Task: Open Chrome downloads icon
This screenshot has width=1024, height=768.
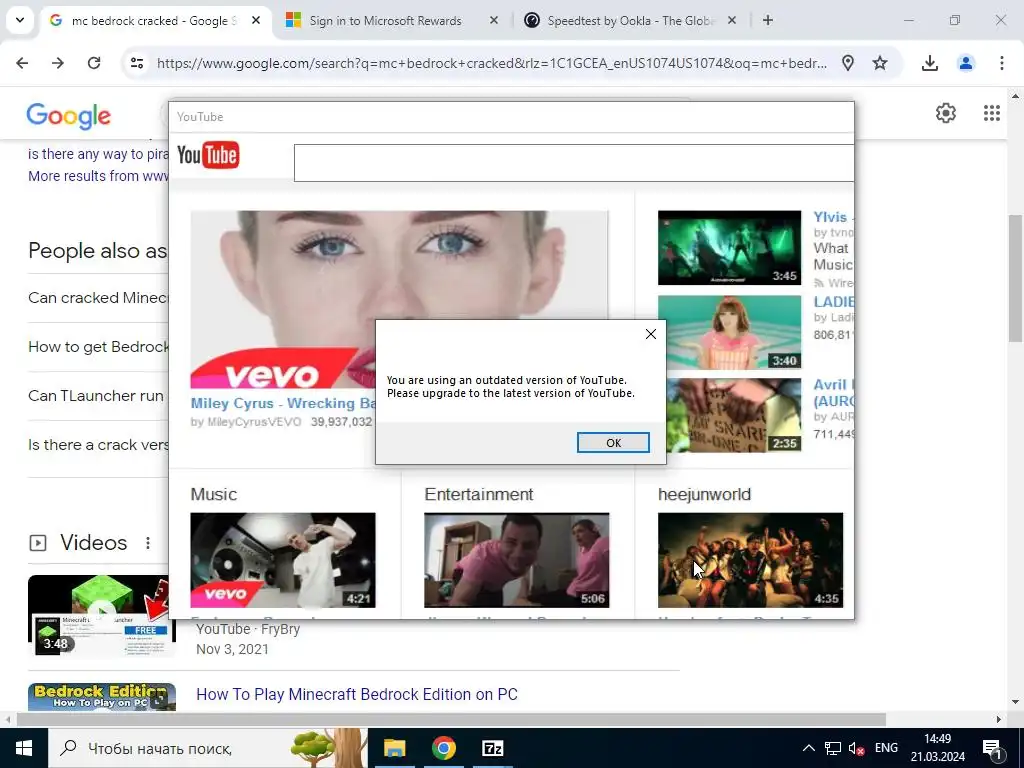Action: (x=929, y=63)
